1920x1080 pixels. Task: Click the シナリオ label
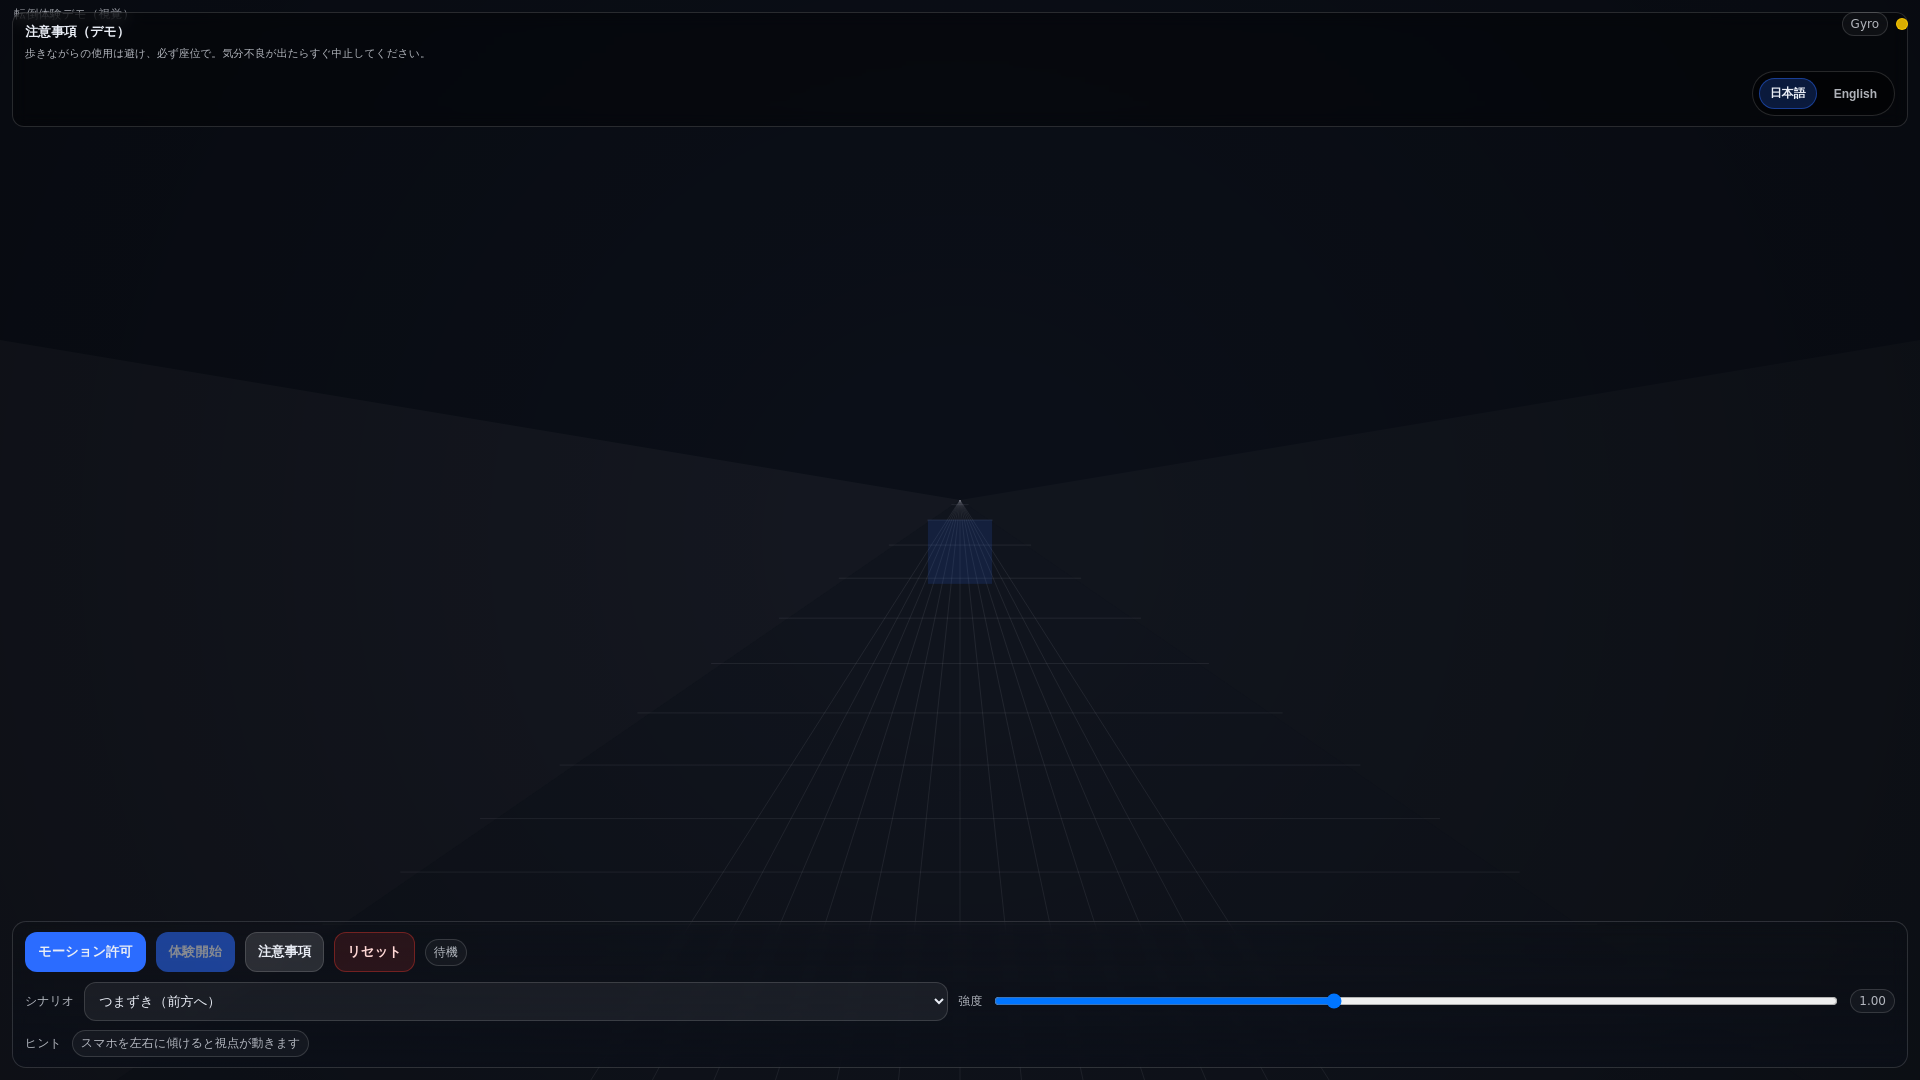49,1001
